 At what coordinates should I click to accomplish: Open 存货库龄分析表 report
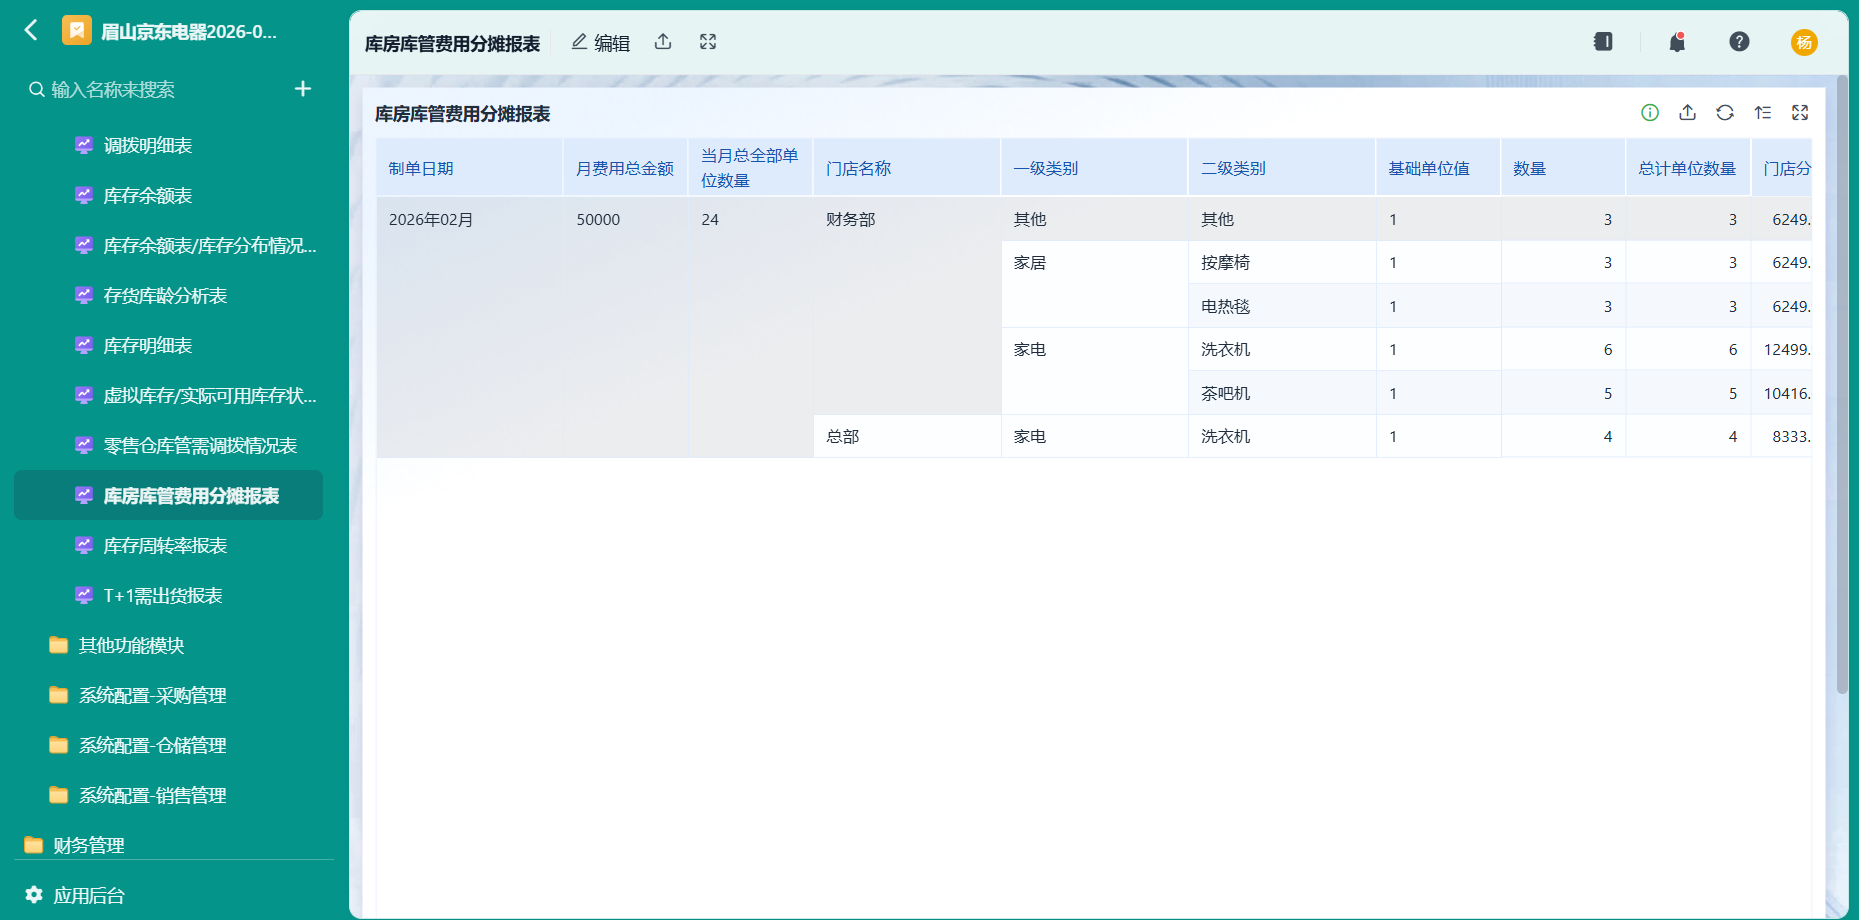point(168,295)
